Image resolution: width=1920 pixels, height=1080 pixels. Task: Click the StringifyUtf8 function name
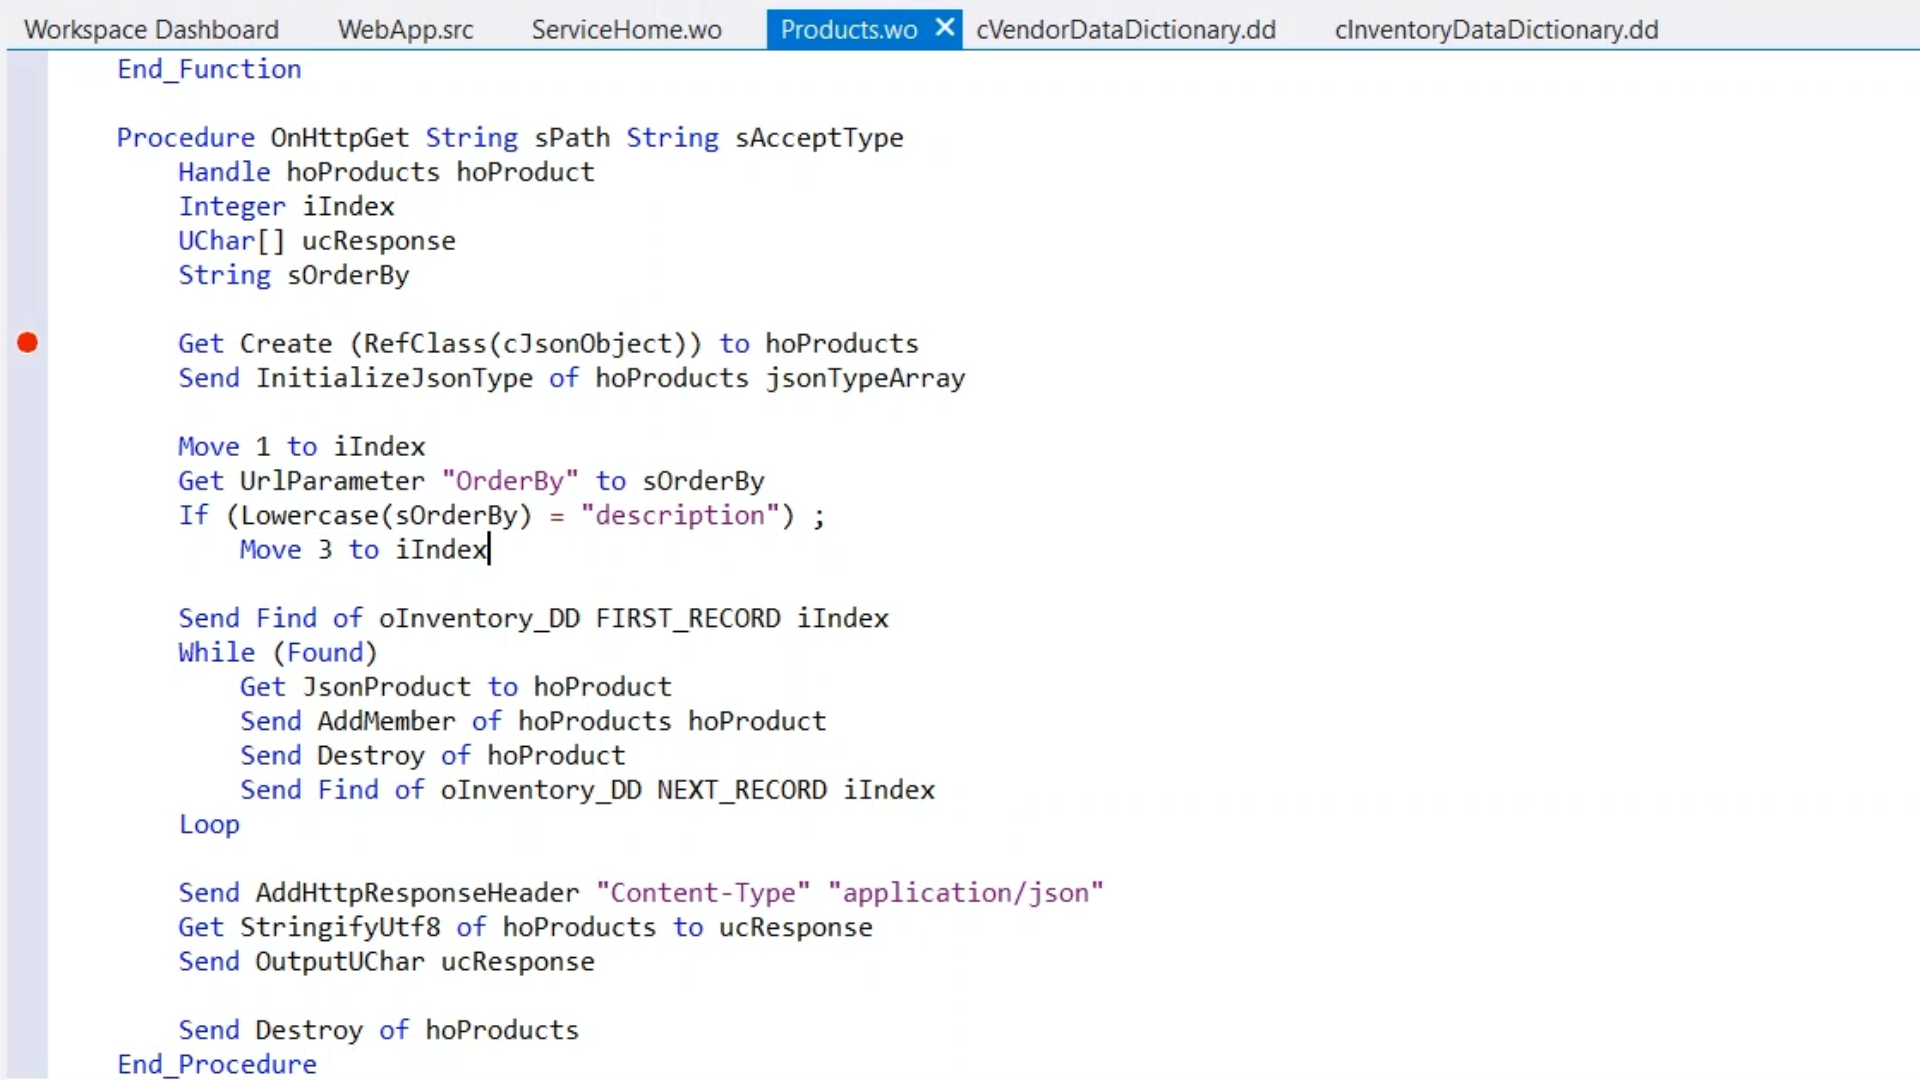tap(339, 928)
